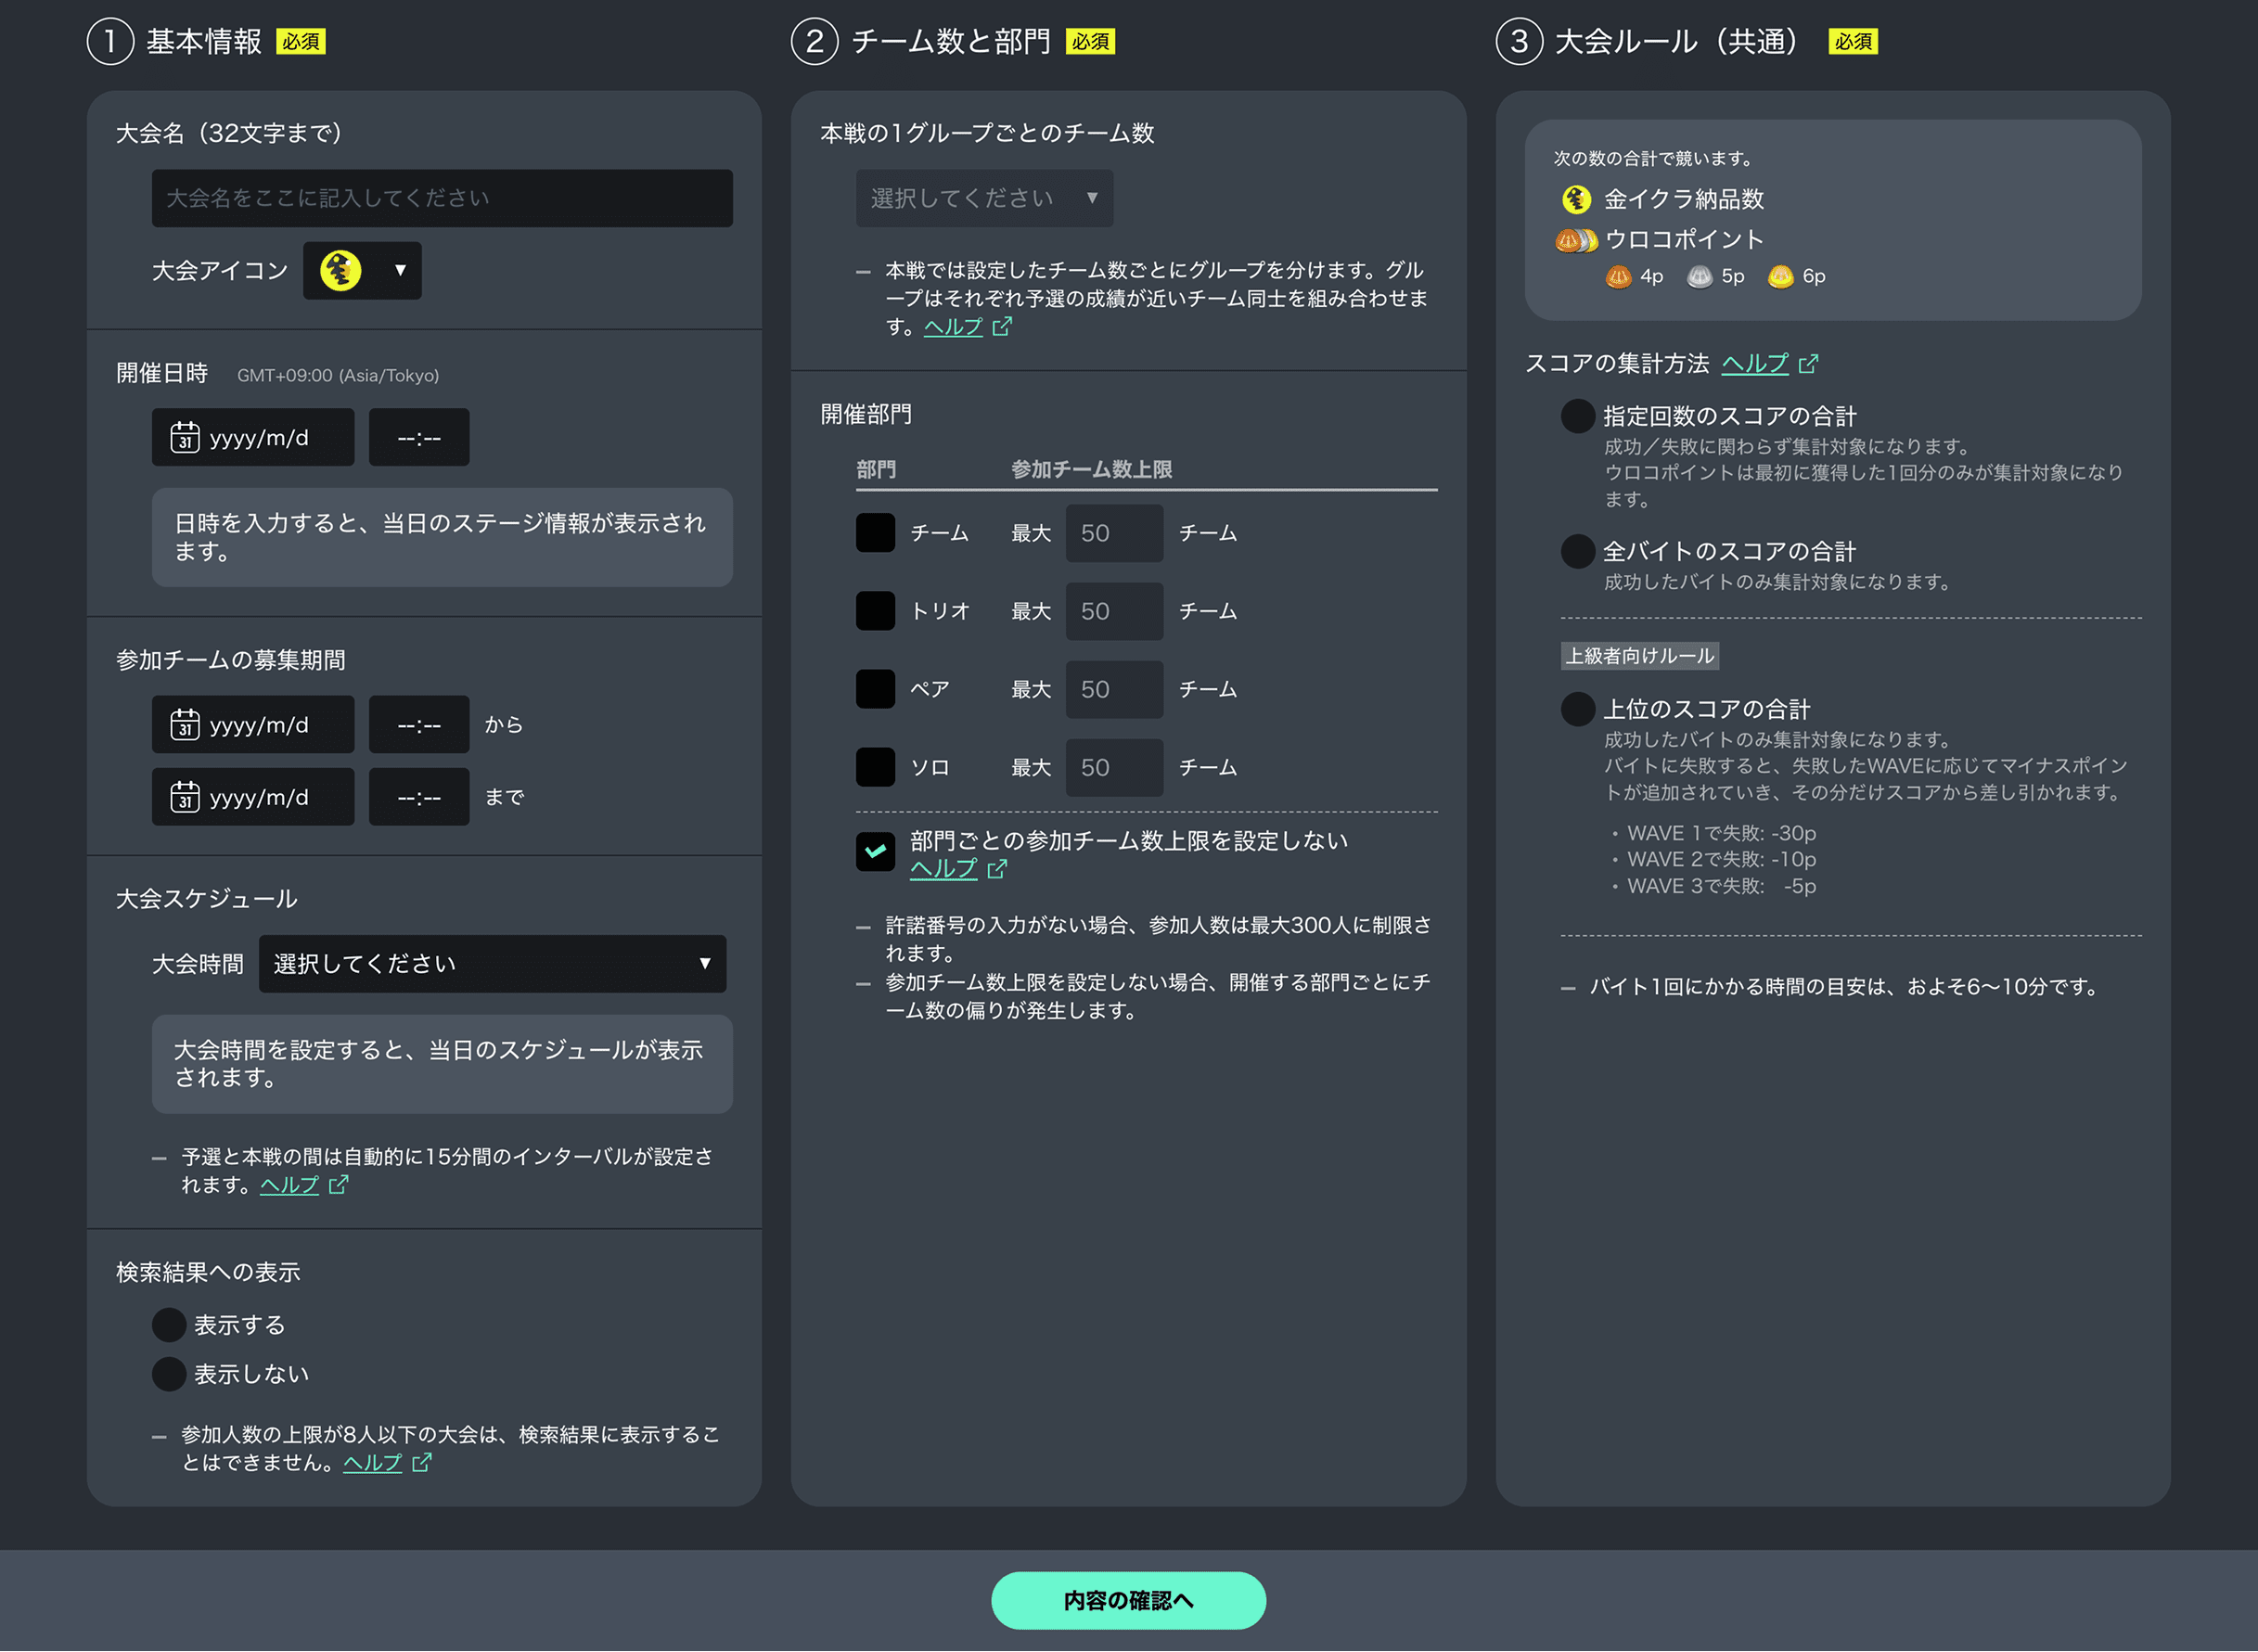The height and width of the screenshot is (1652, 2258).
Task: Check the ソロ division checkbox
Action: coord(875,767)
